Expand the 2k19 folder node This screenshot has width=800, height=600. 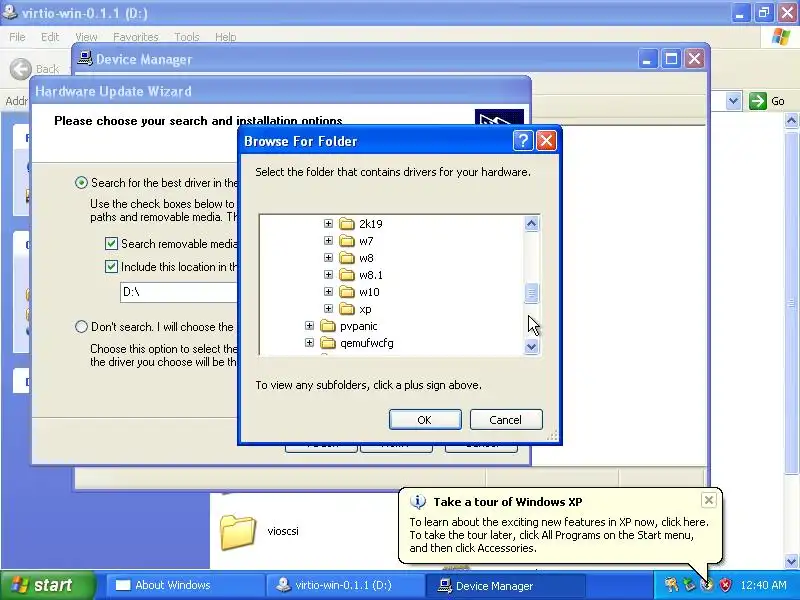coord(328,223)
